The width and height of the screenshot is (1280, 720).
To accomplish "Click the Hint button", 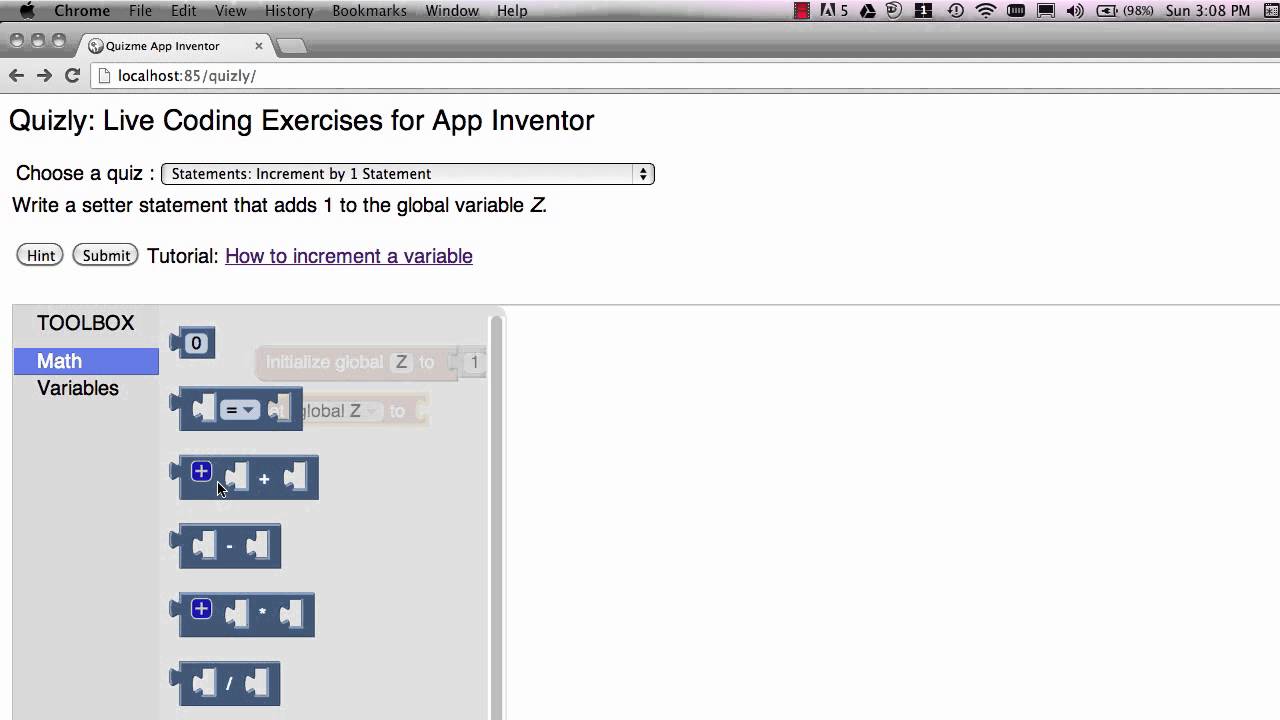I will pyautogui.click(x=40, y=255).
